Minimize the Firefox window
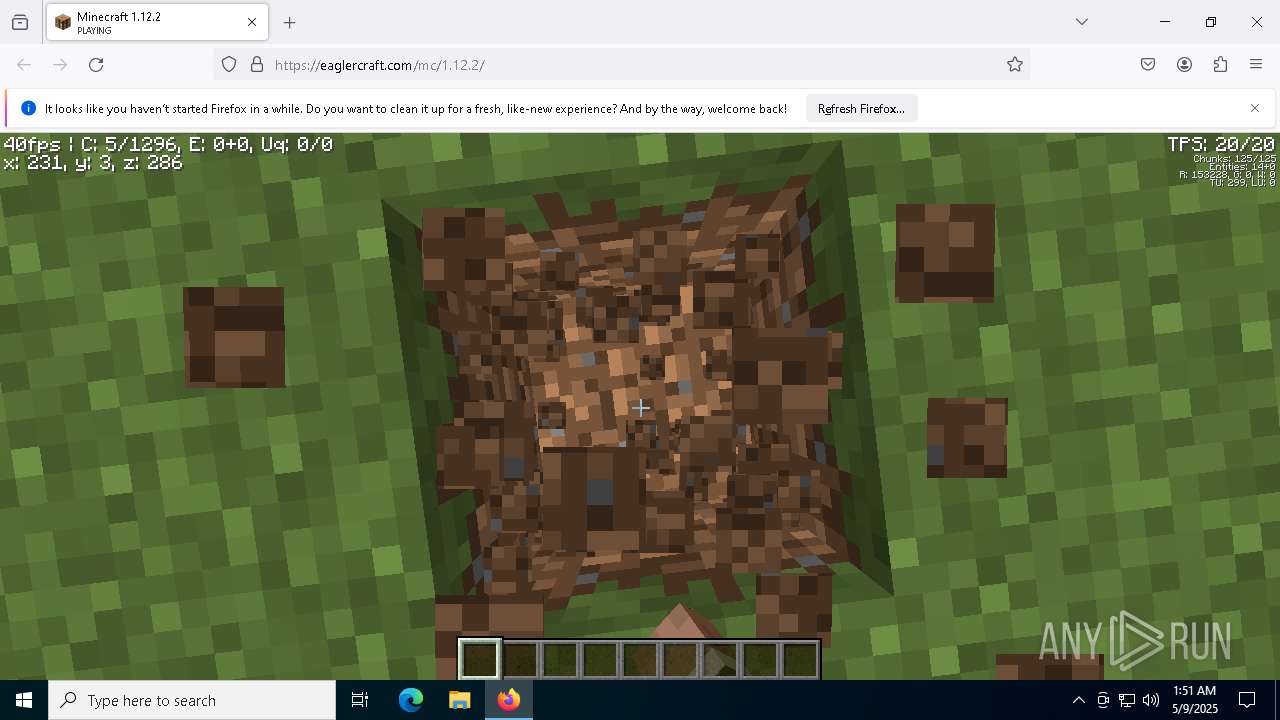This screenshot has width=1280, height=720. (1165, 22)
